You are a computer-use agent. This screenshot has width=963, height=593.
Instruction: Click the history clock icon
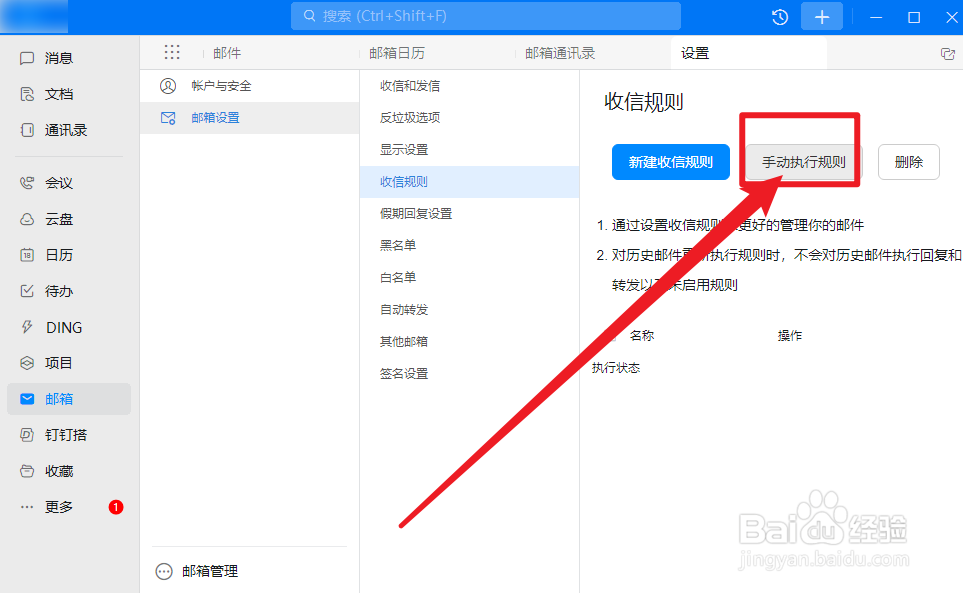[779, 16]
